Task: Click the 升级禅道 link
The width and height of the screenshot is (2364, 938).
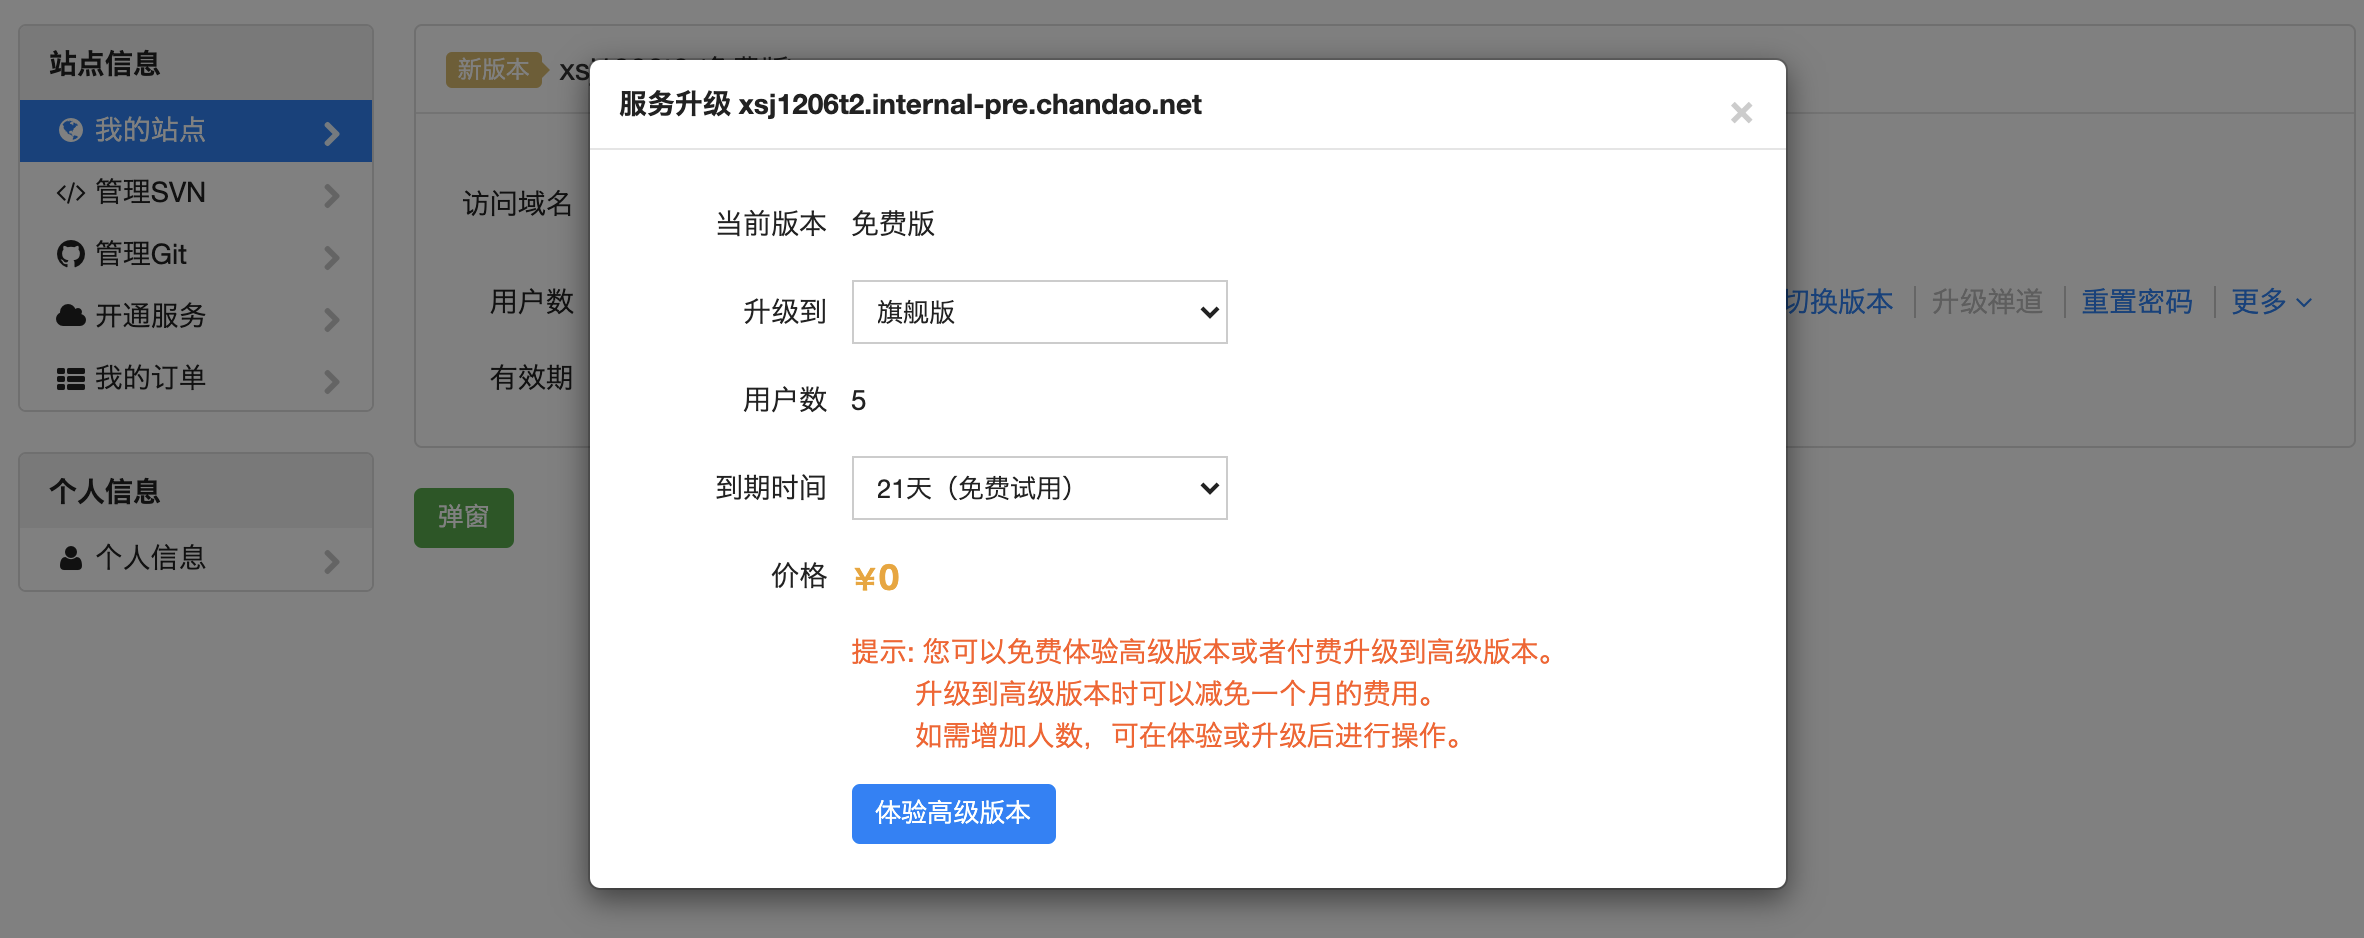Action: coord(1987,302)
